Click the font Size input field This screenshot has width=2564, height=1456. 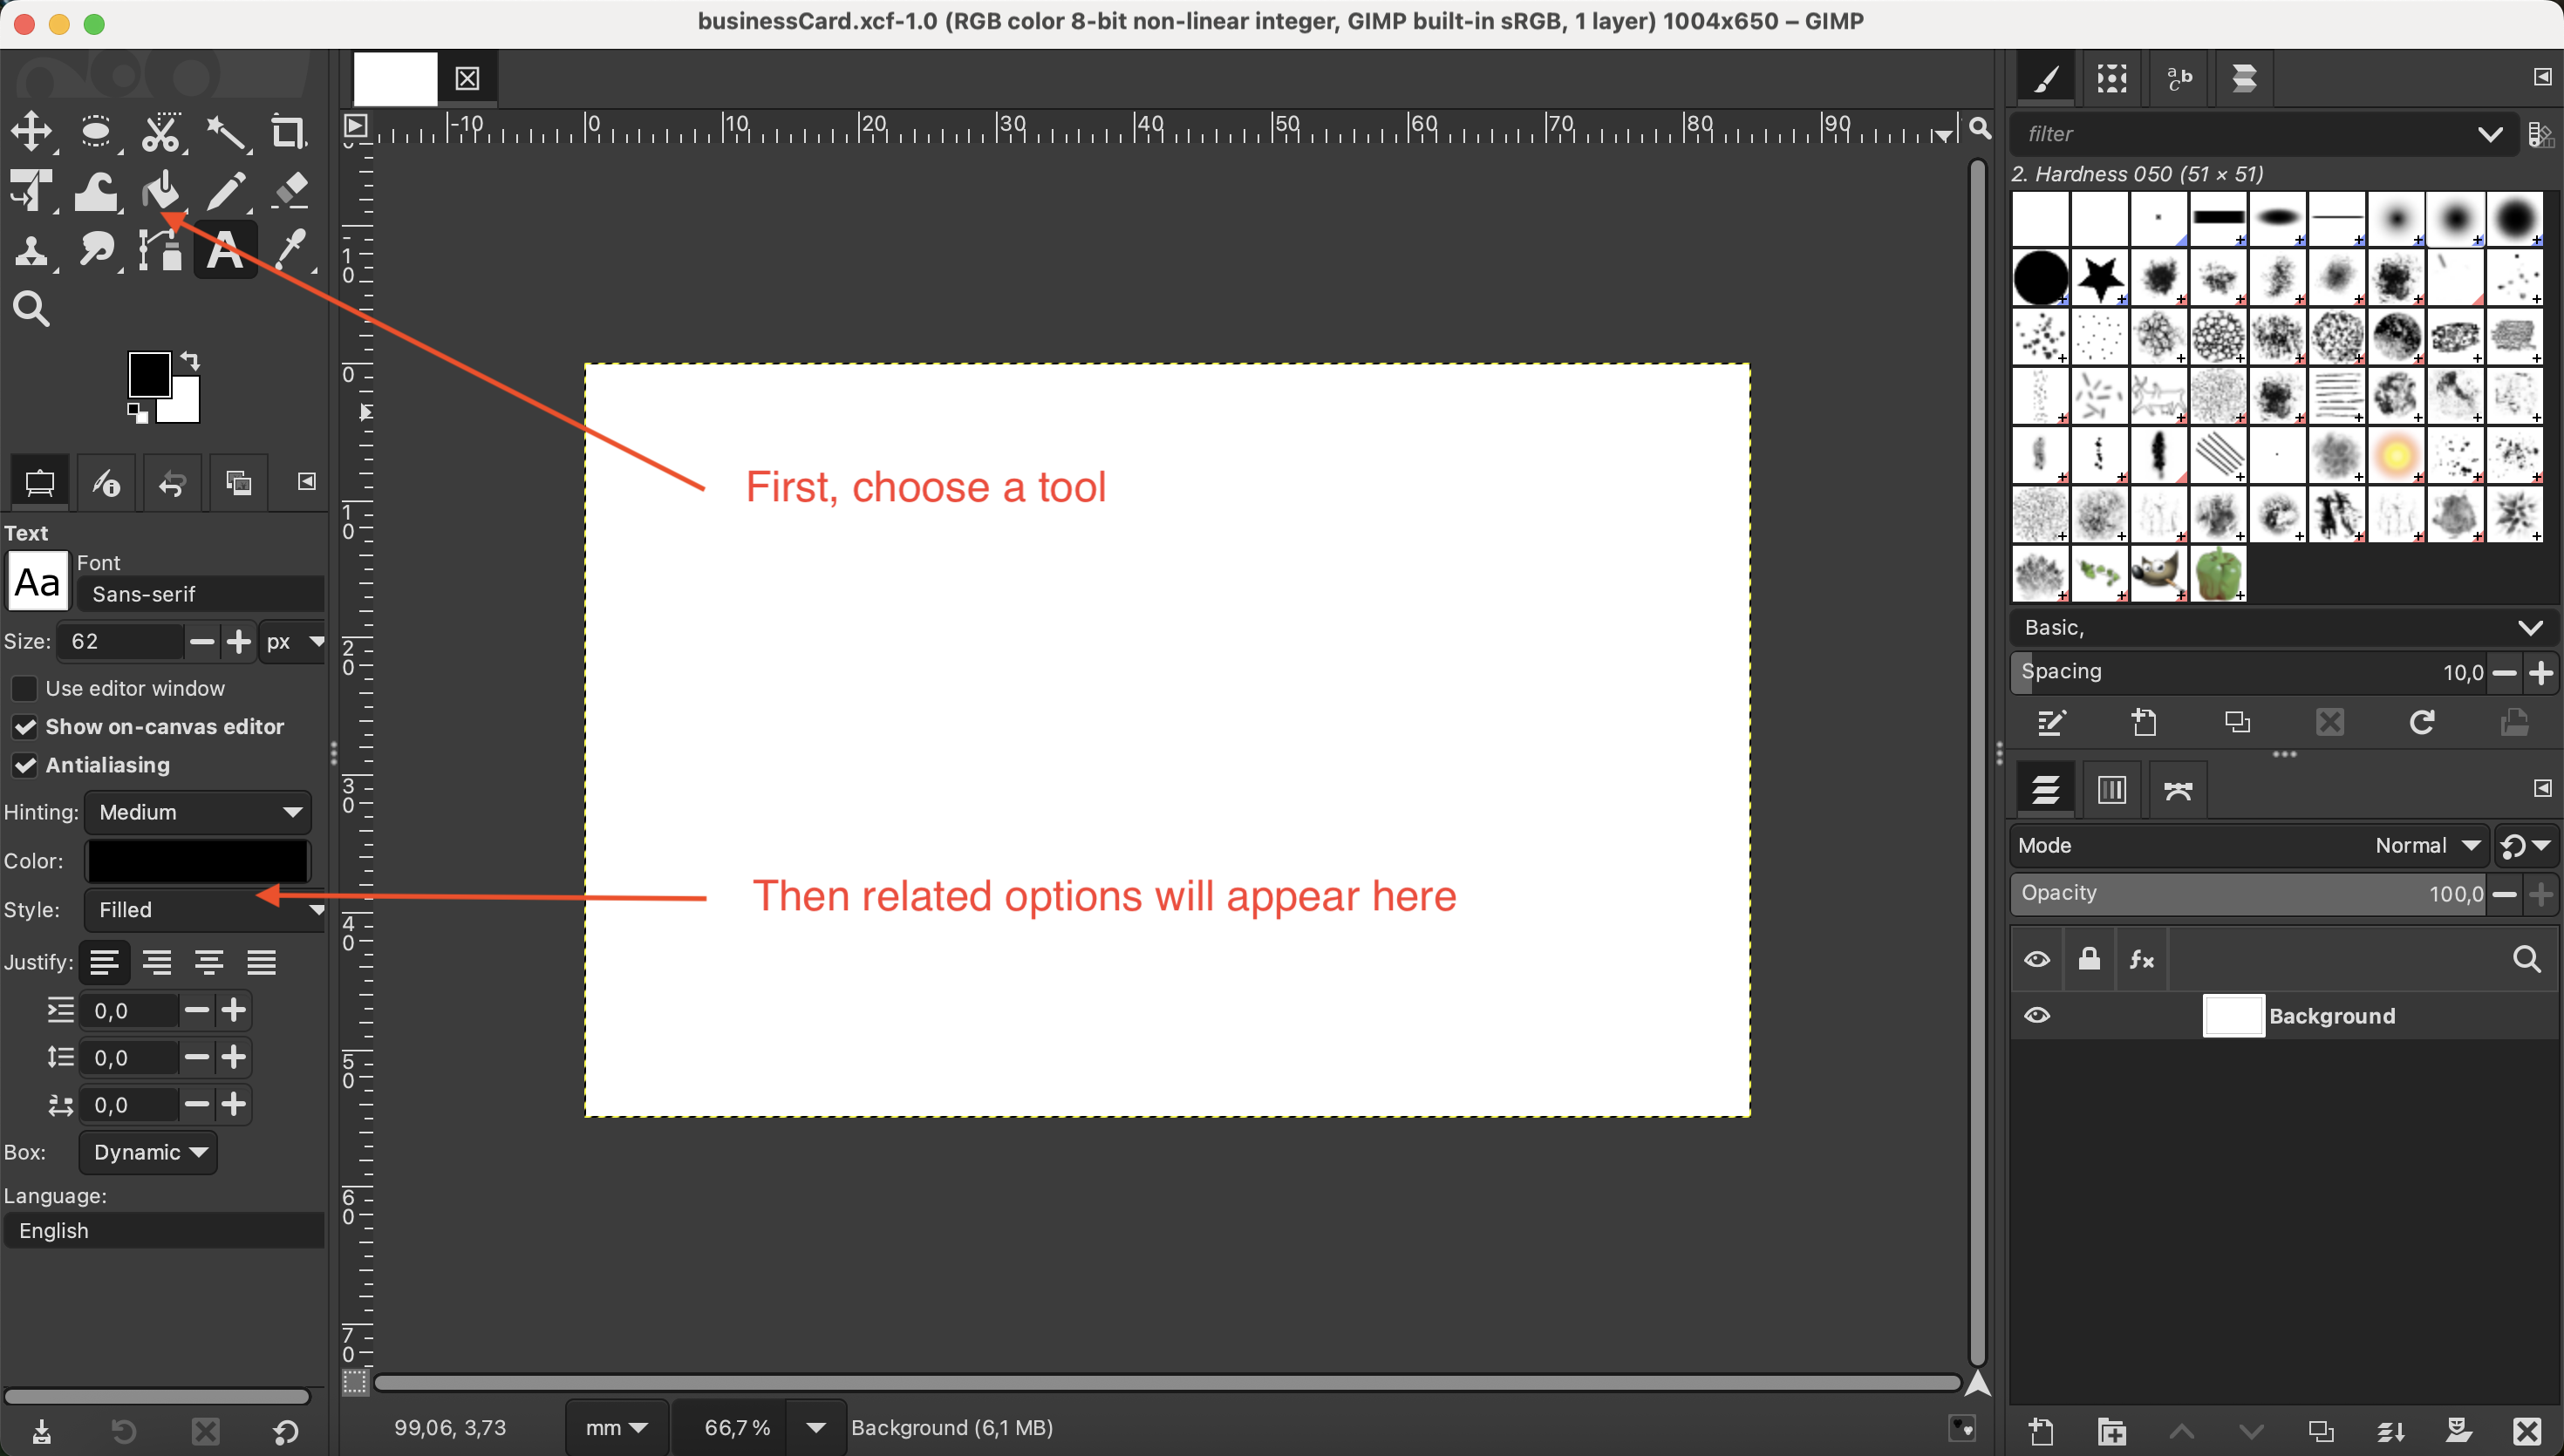[x=120, y=641]
